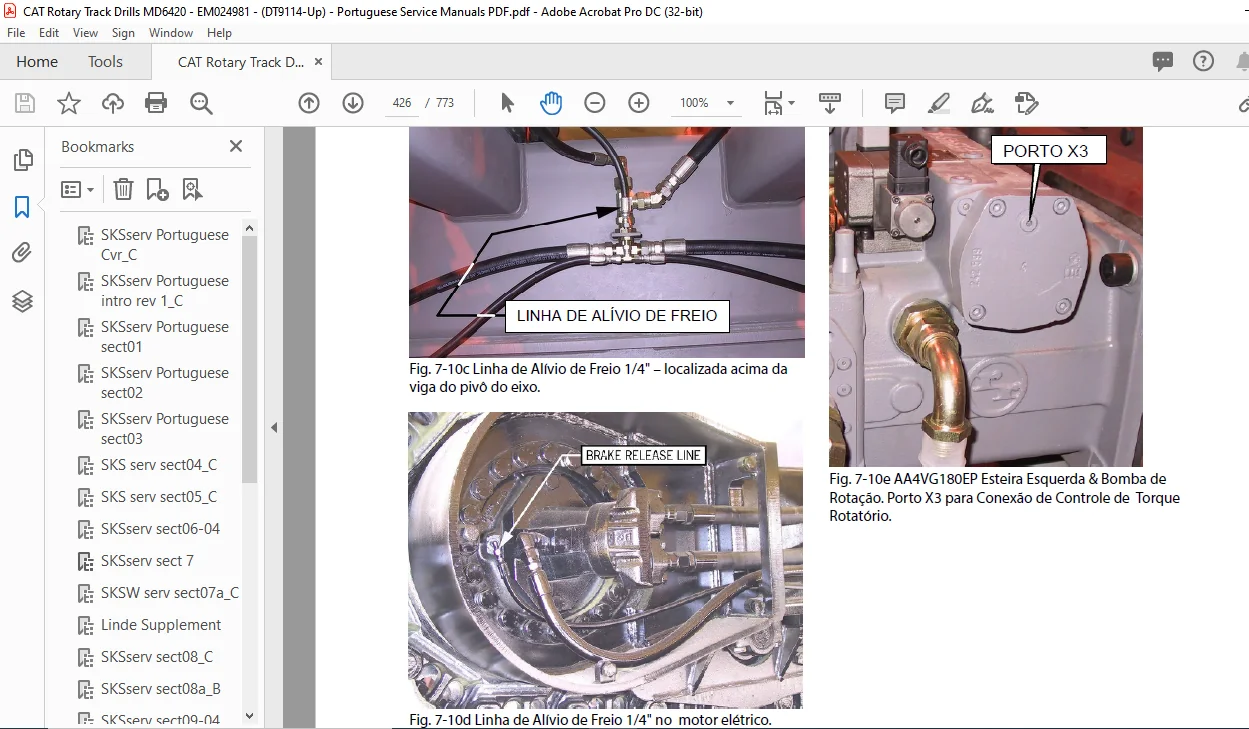Open the notifications chat icon

1162,61
